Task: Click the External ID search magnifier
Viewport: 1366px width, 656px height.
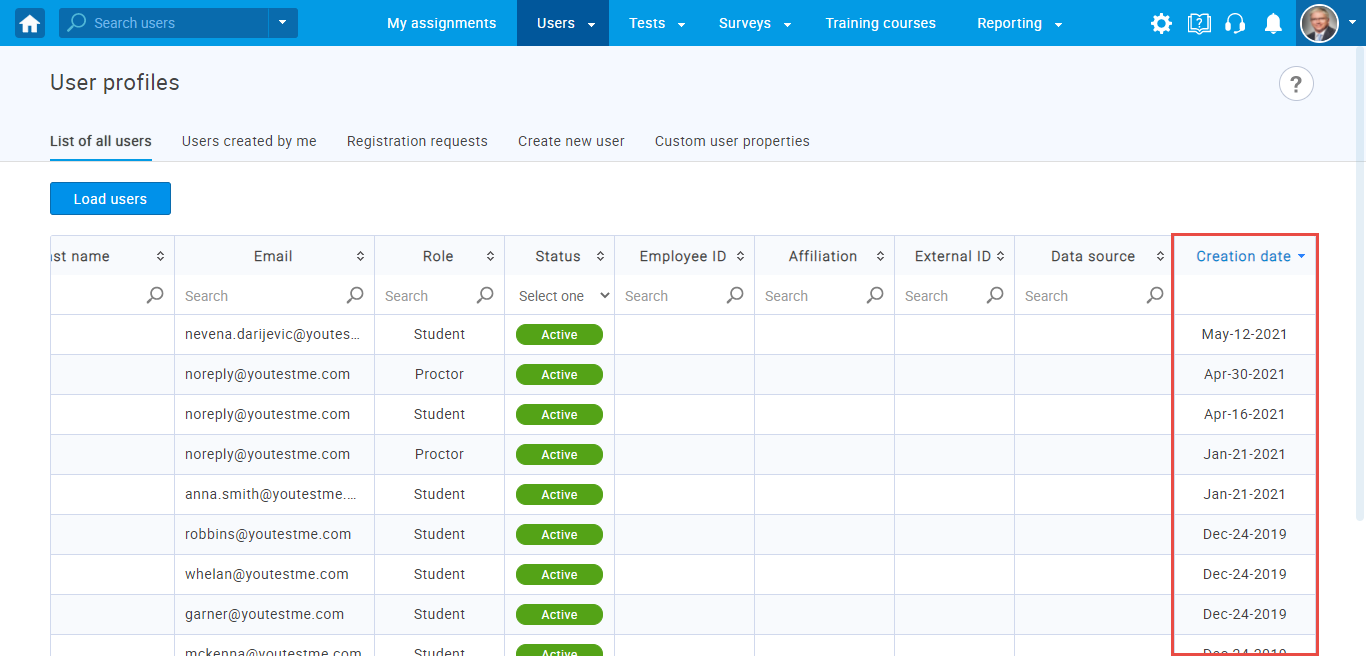Action: tap(995, 295)
